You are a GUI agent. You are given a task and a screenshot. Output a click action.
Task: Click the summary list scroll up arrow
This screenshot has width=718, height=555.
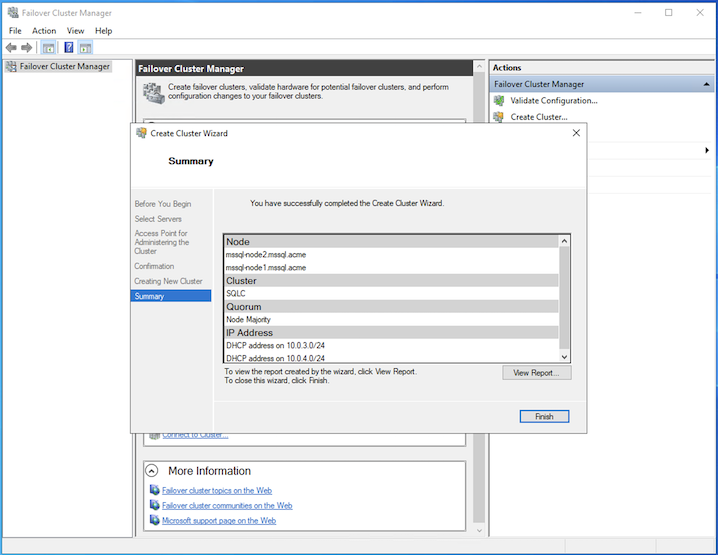(564, 241)
